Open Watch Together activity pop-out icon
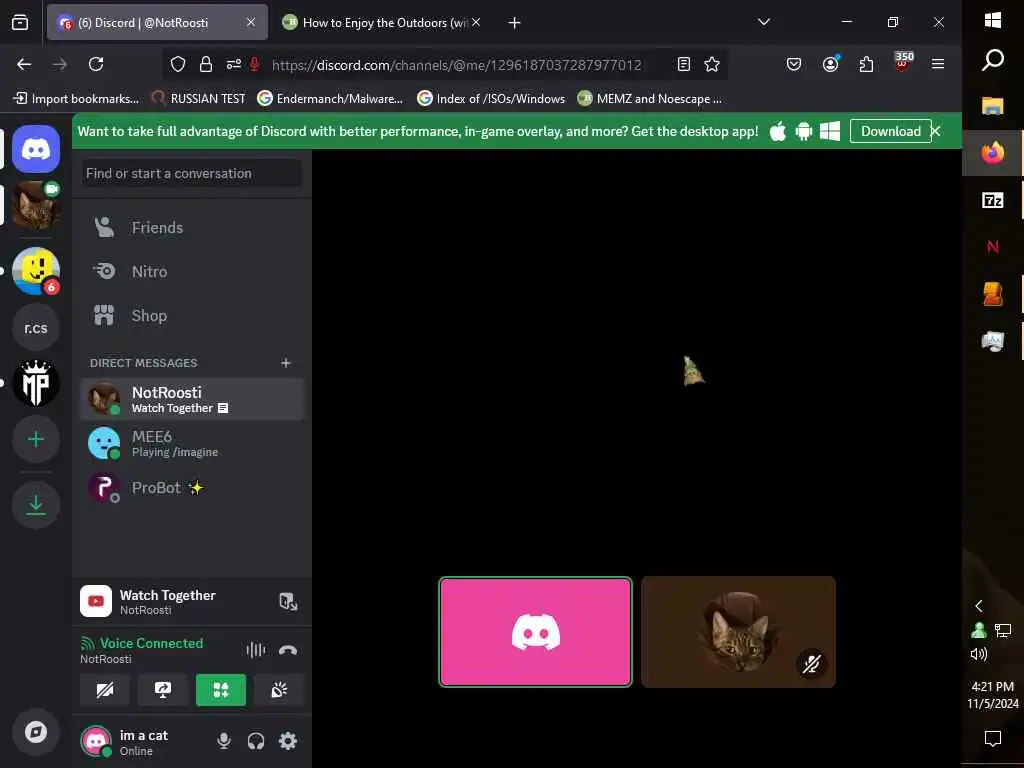Viewport: 1024px width, 768px height. (x=288, y=601)
